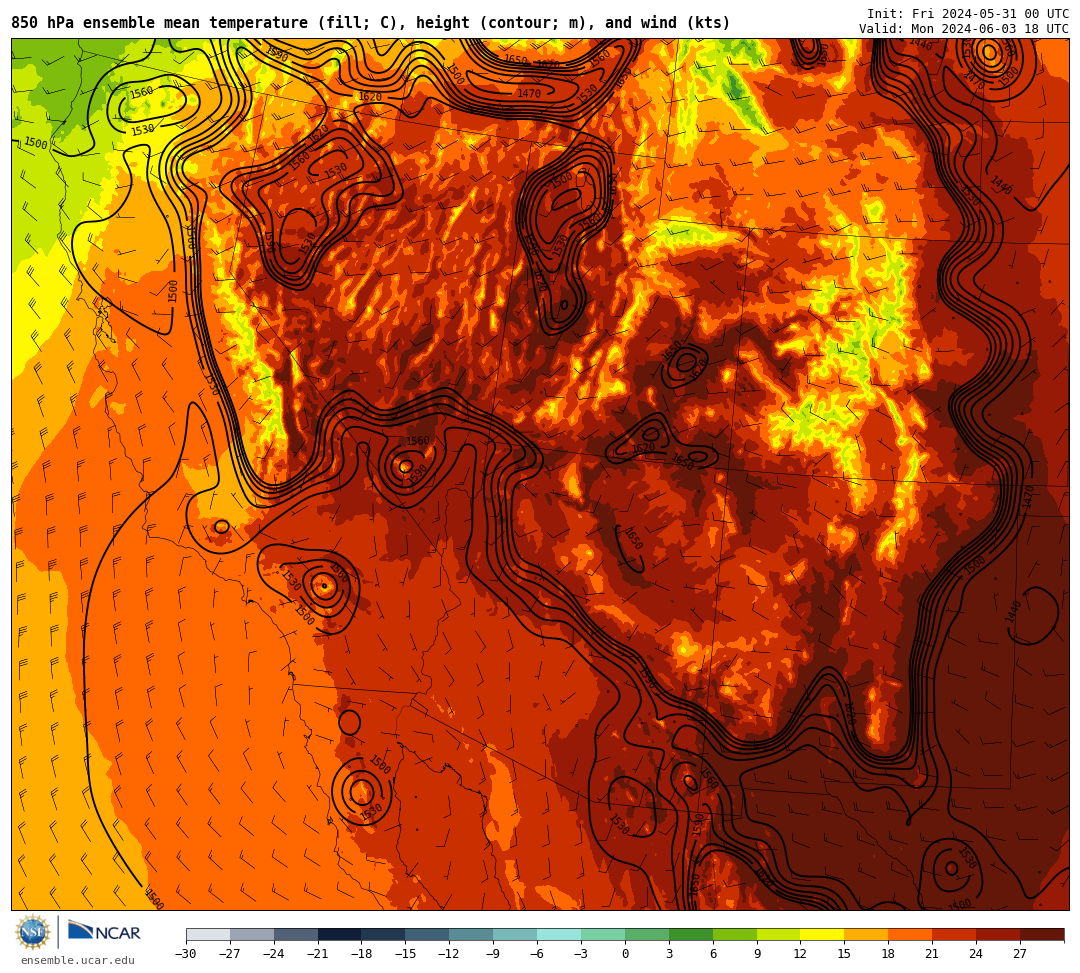Screen dimensions: 1080x973
Task: Click the −24 colorbar tick label
Action: (274, 954)
